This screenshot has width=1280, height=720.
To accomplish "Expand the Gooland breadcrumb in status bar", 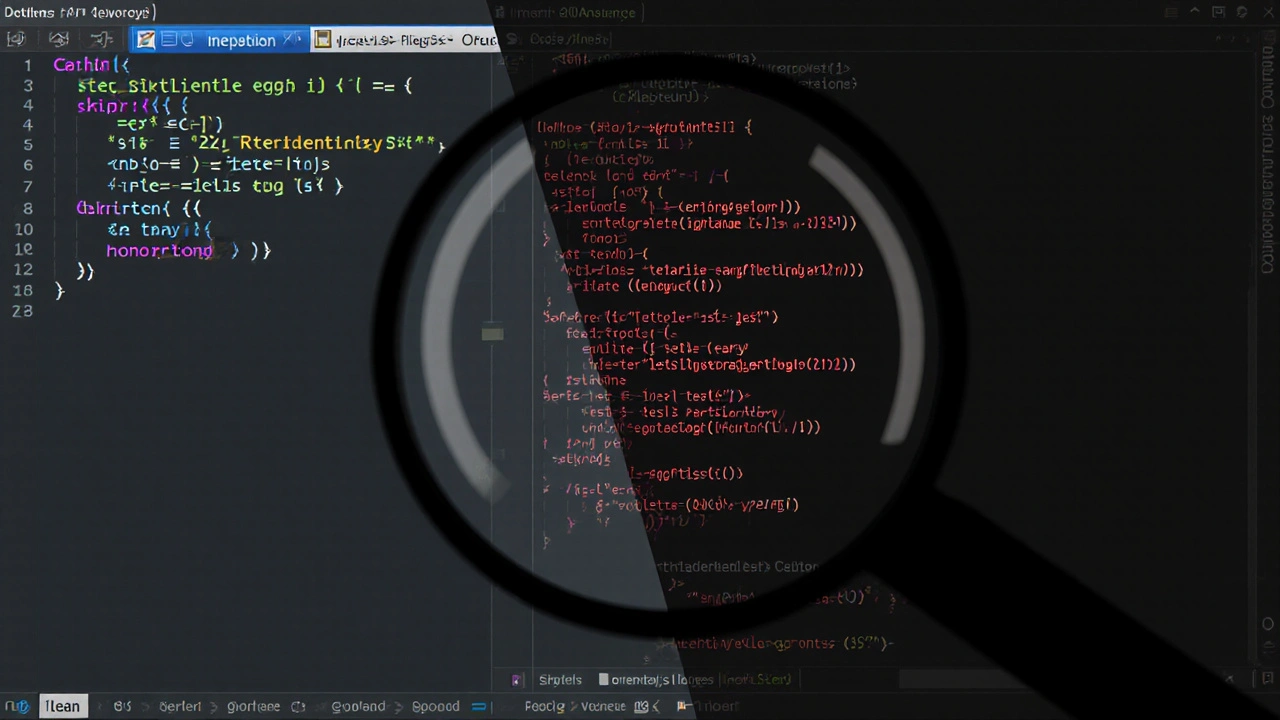I will [358, 706].
